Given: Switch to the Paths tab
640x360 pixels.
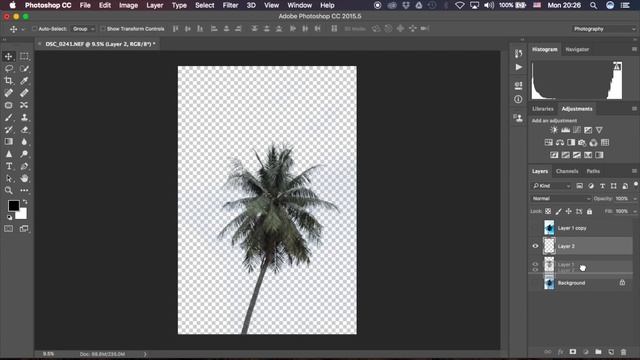Looking at the screenshot, I should point(593,171).
